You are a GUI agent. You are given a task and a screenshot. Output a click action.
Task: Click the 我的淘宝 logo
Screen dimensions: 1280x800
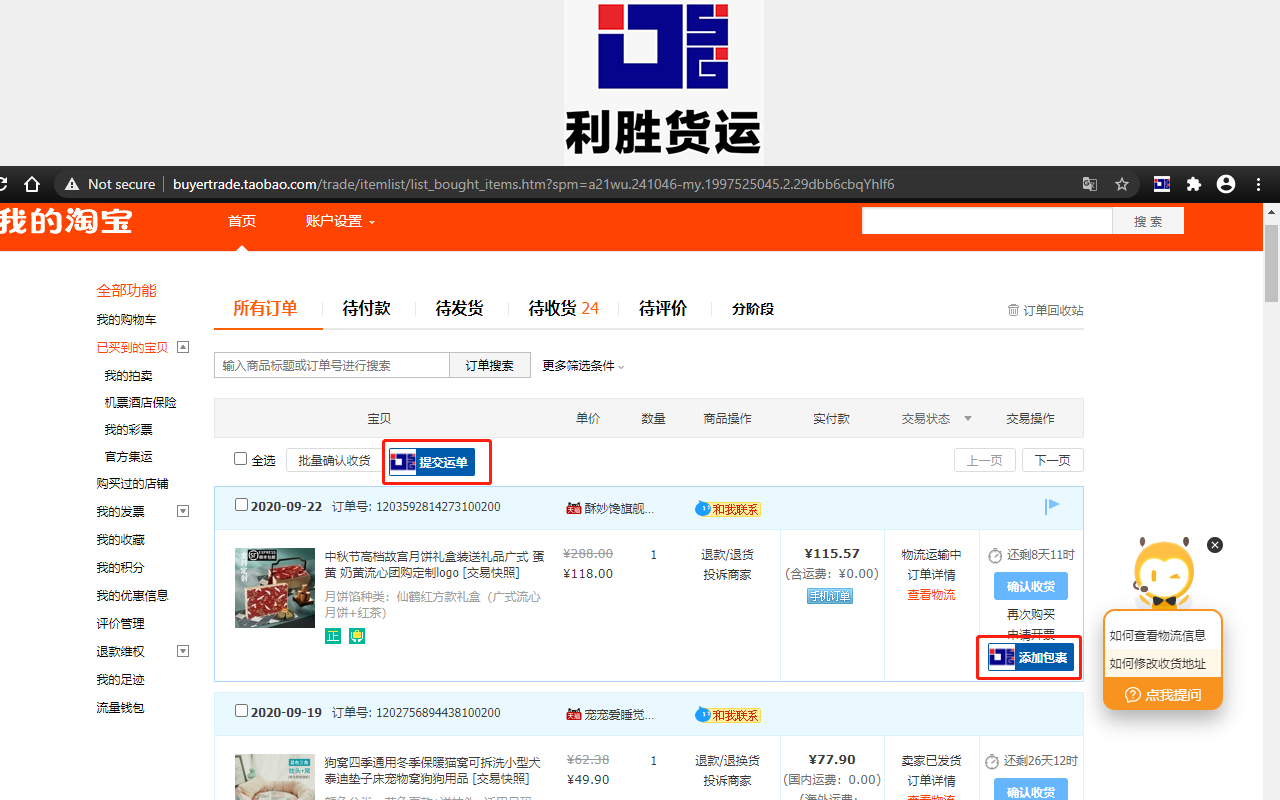[66, 220]
